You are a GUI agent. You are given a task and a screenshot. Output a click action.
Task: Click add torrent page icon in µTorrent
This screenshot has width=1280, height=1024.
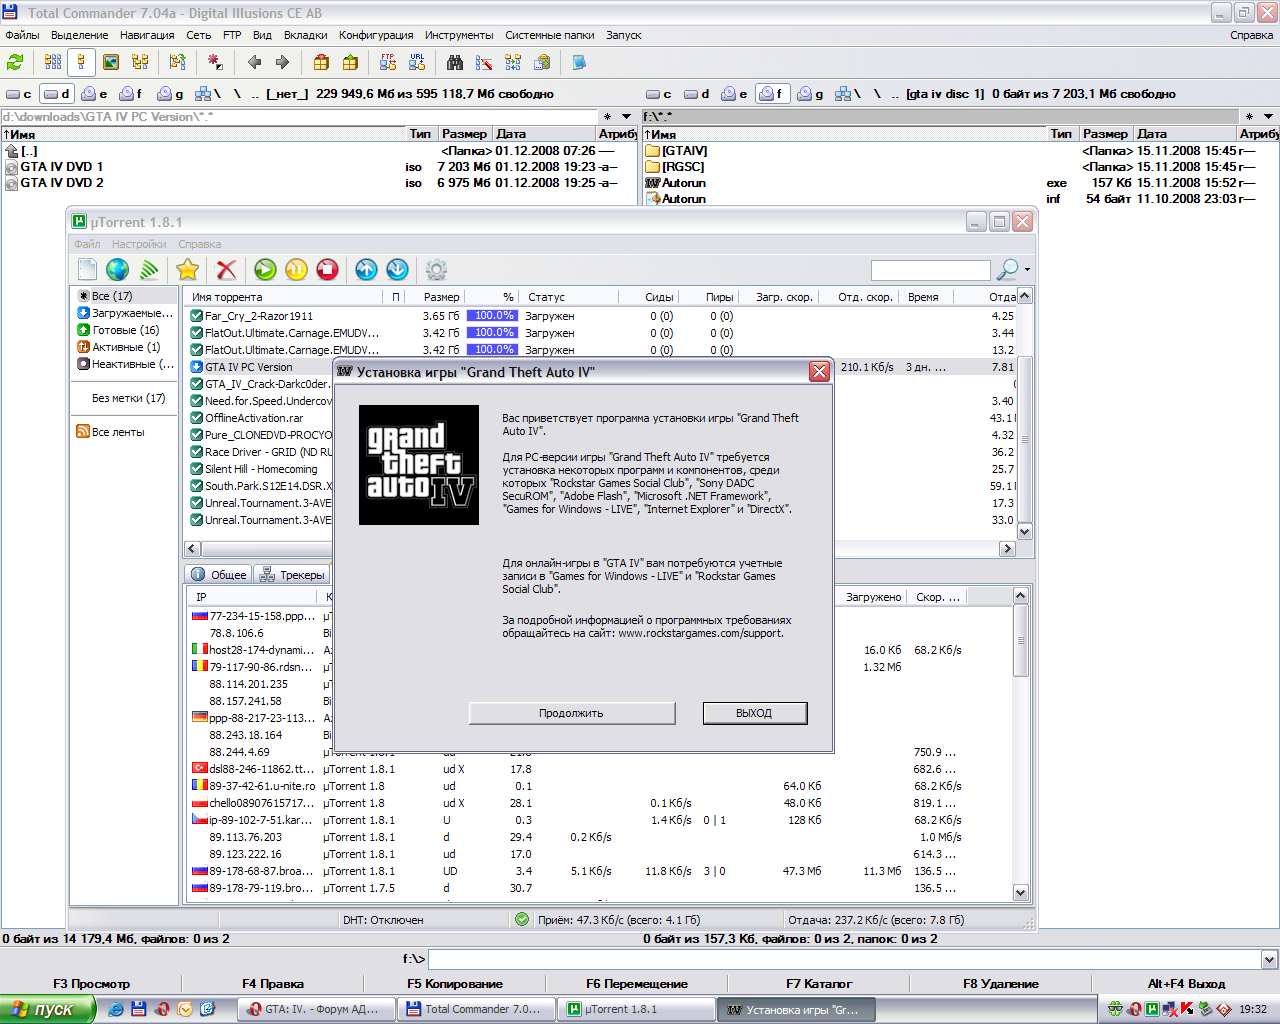pos(88,269)
